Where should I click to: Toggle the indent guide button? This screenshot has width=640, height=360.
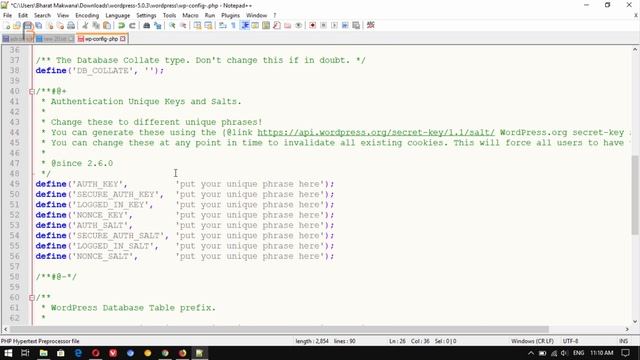245,25
